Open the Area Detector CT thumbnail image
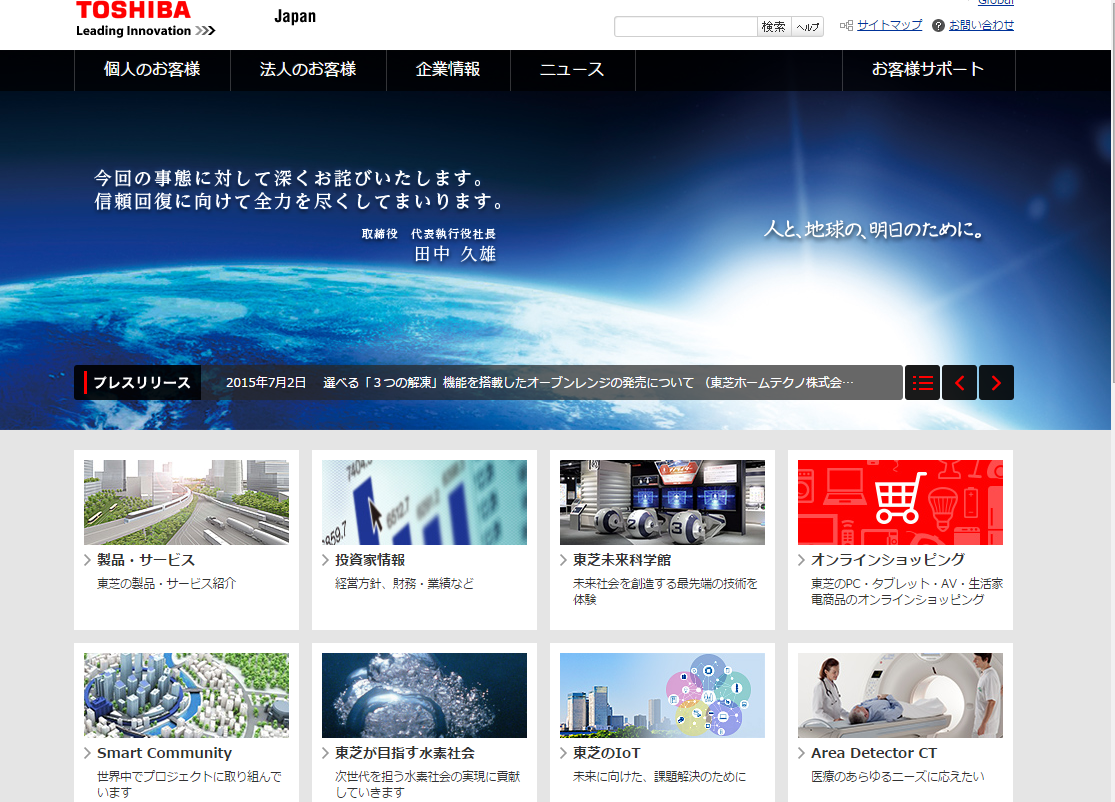1115x802 pixels. 900,695
